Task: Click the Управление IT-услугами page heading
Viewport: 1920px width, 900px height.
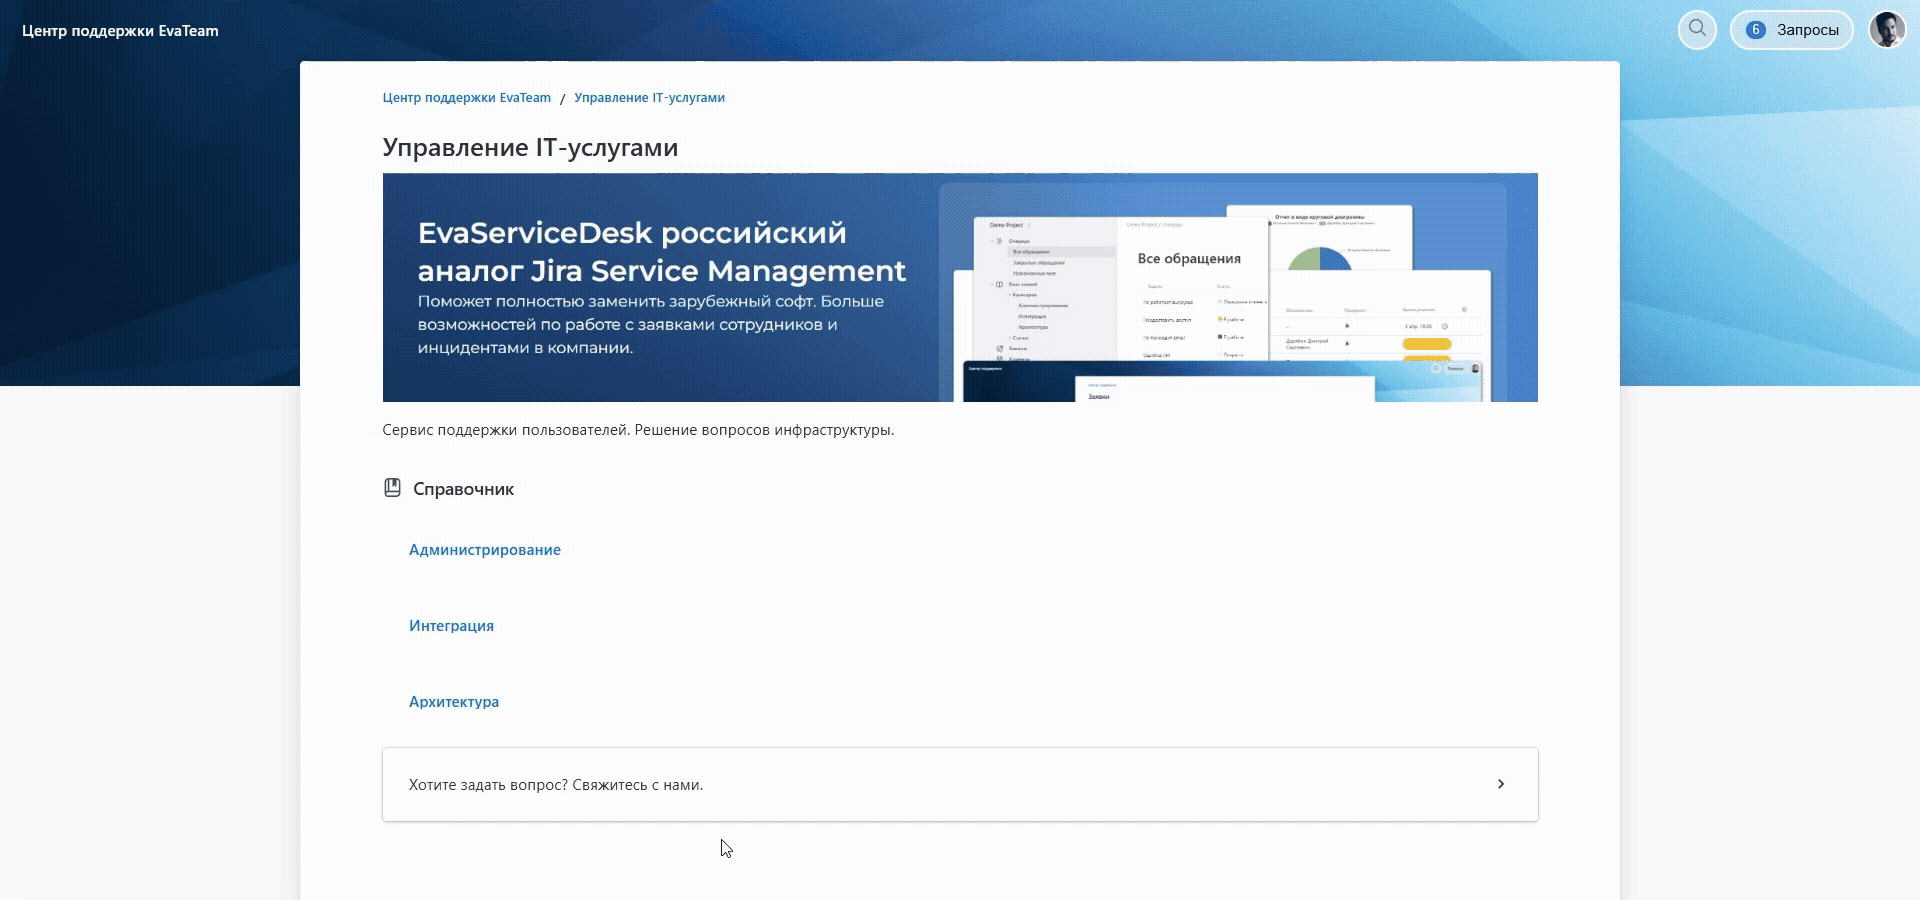Action: [530, 148]
